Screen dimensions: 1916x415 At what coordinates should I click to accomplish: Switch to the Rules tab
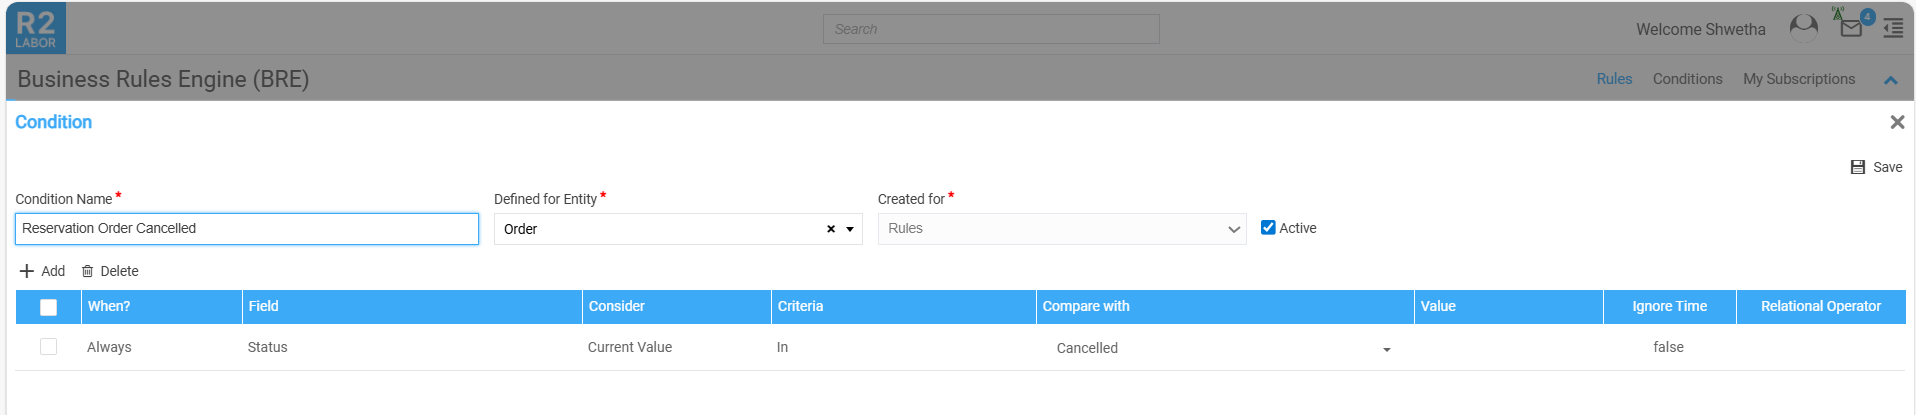tap(1614, 79)
